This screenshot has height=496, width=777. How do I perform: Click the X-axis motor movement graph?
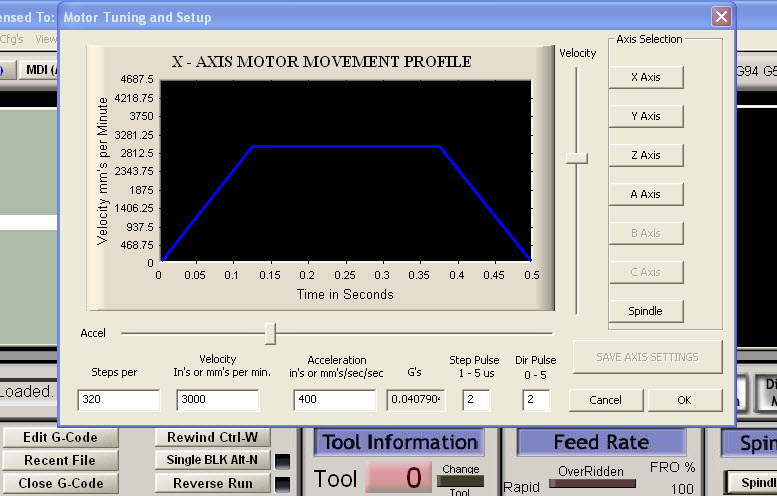coord(346,170)
